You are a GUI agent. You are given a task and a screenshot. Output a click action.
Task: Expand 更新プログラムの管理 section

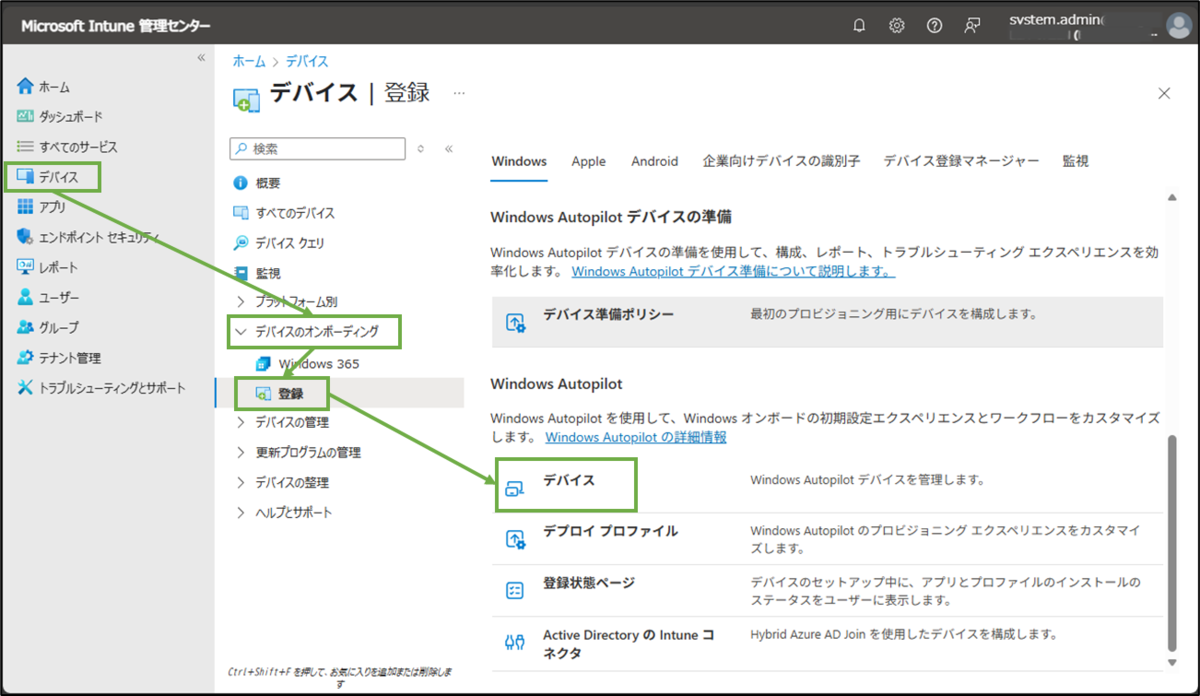click(x=240, y=452)
